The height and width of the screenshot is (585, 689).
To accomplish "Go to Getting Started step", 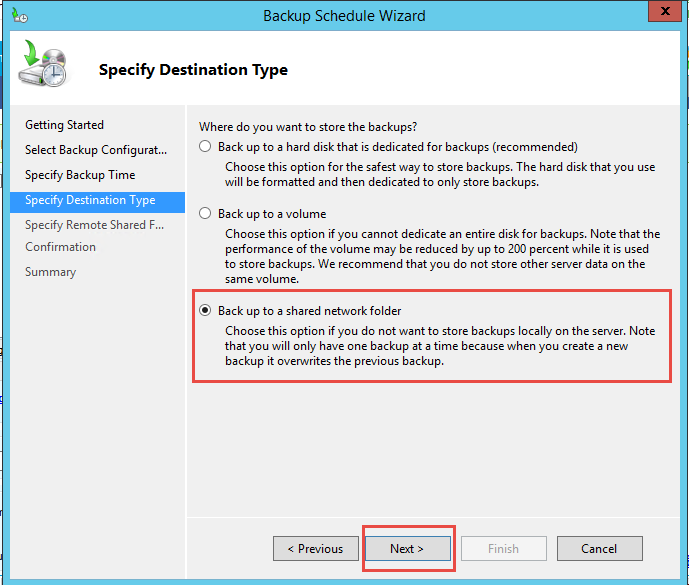I will 64,125.
